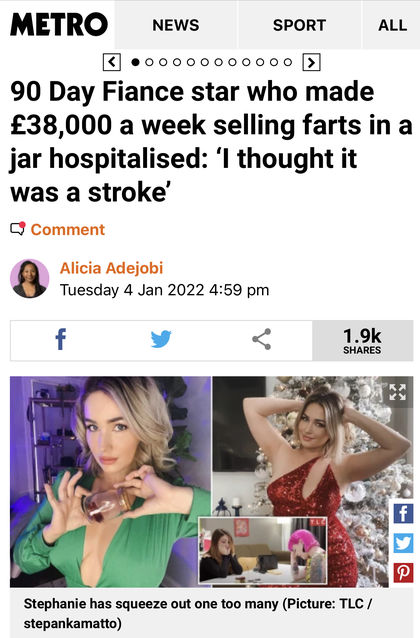Screen dimensions: 420x638
Task: Click the Metro logo
Action: click(59, 24)
